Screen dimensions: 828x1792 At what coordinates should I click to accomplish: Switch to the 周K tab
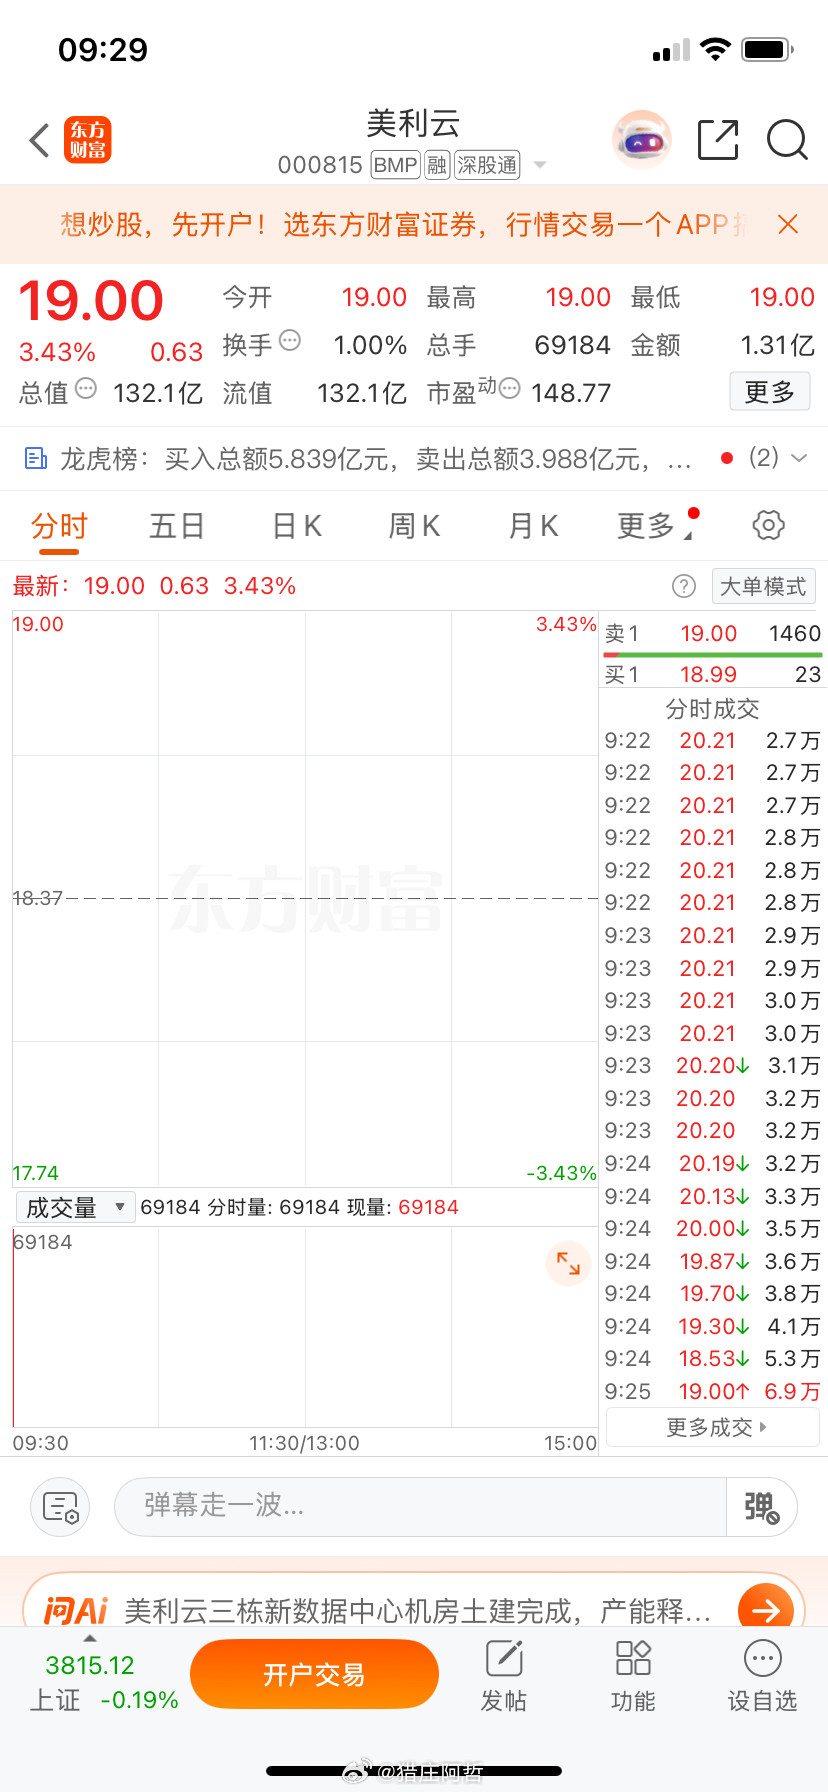point(414,525)
